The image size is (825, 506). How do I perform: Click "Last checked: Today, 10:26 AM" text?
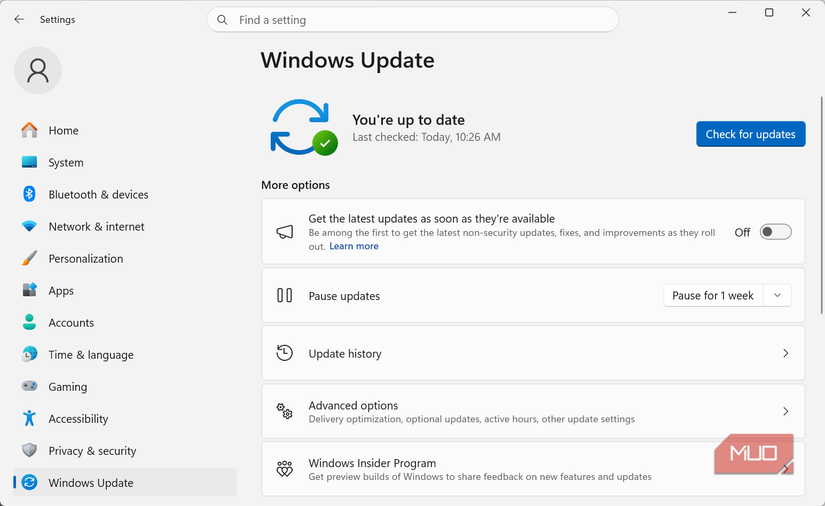click(x=426, y=137)
